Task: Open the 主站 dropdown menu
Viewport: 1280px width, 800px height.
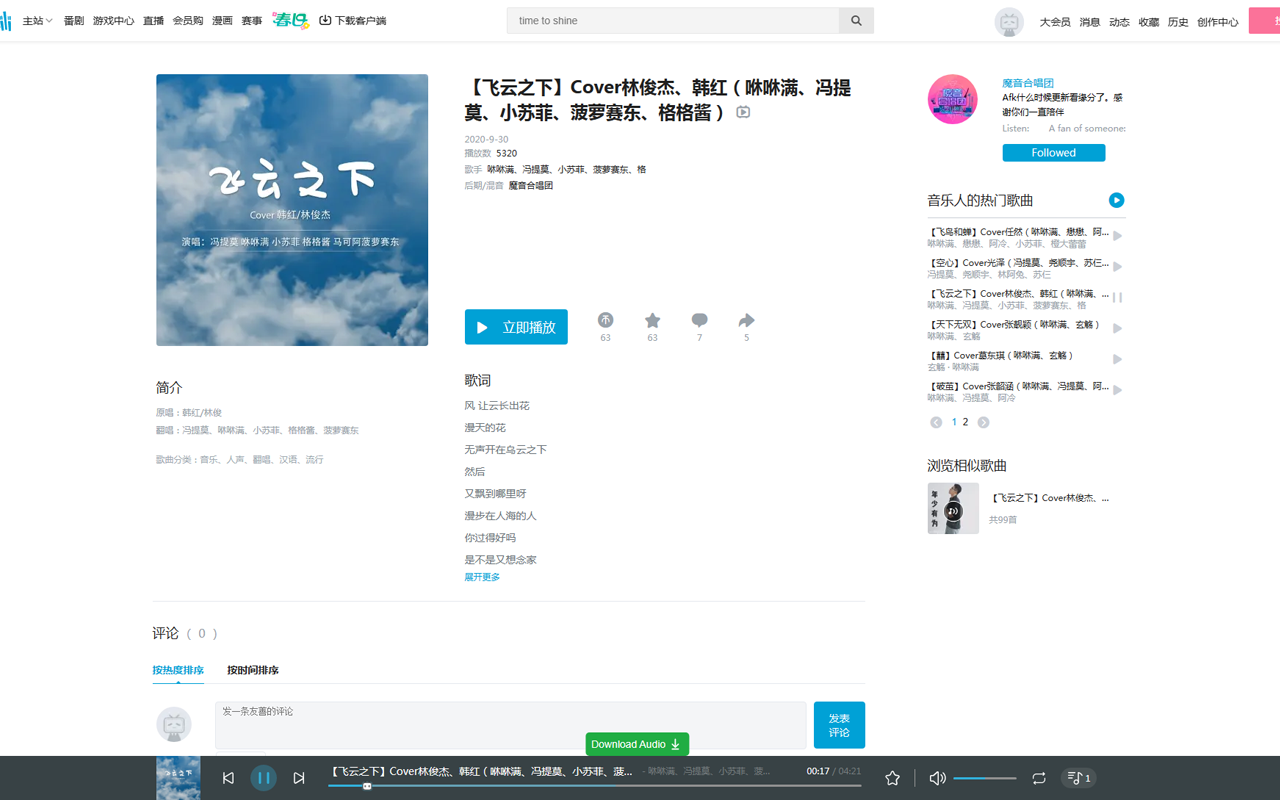Action: pos(37,20)
